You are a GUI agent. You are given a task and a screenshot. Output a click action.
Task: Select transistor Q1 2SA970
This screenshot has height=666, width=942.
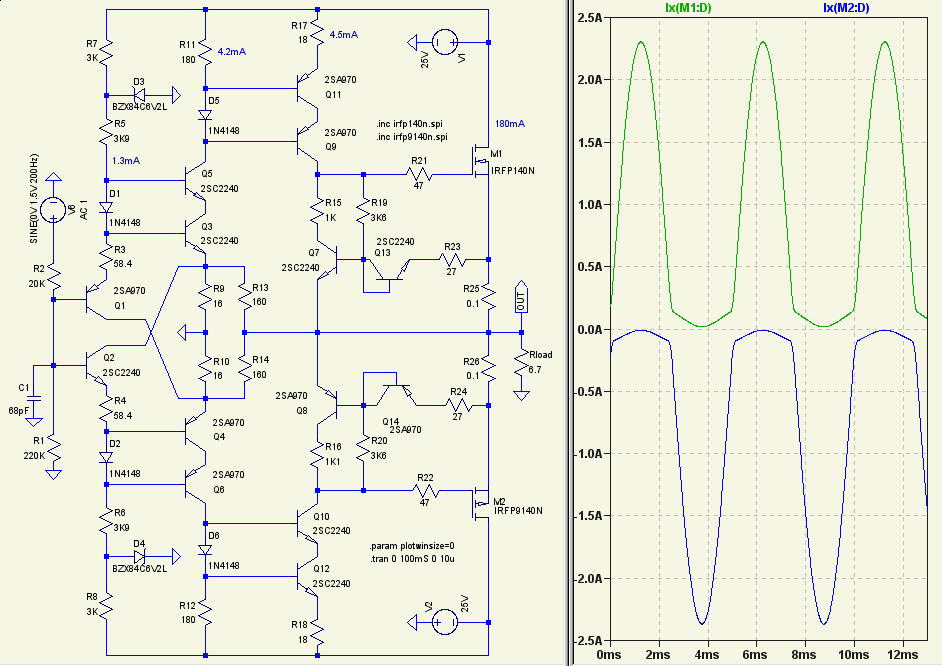[x=96, y=298]
